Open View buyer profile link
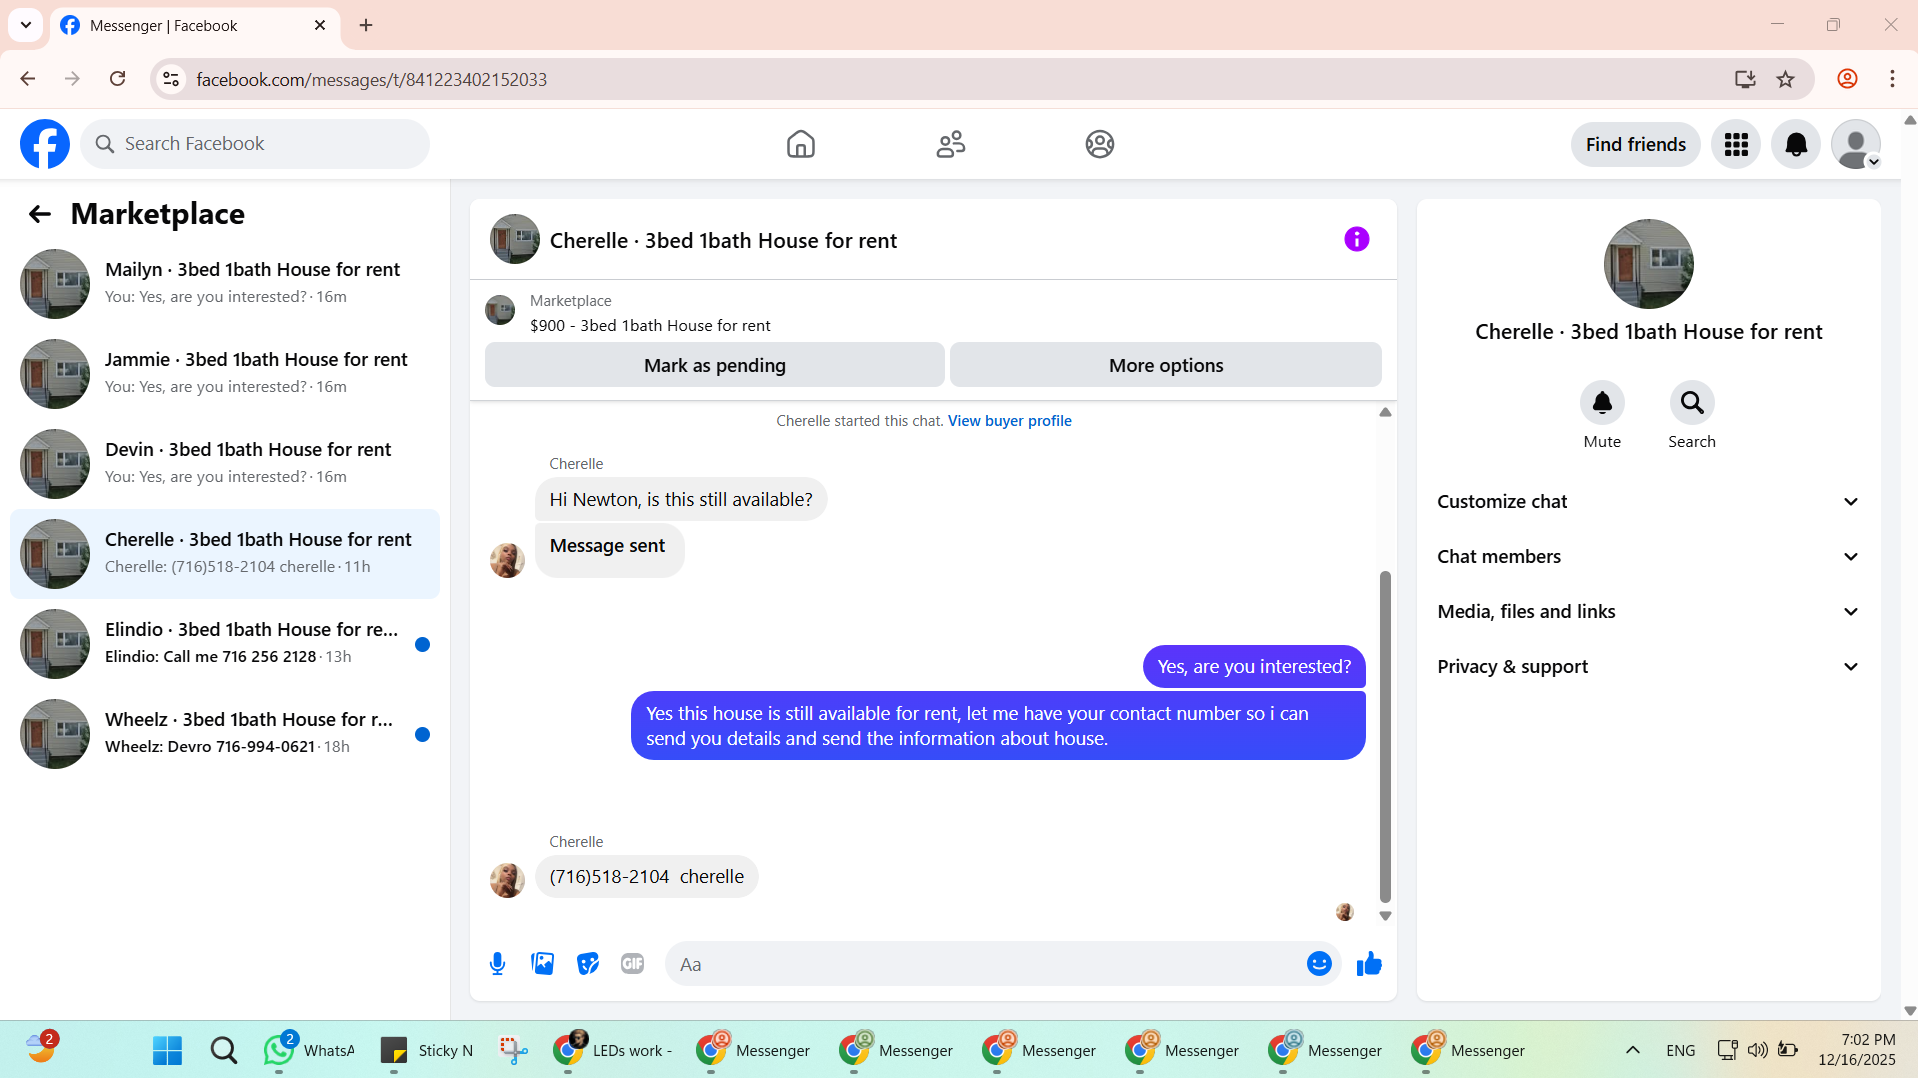 1009,421
